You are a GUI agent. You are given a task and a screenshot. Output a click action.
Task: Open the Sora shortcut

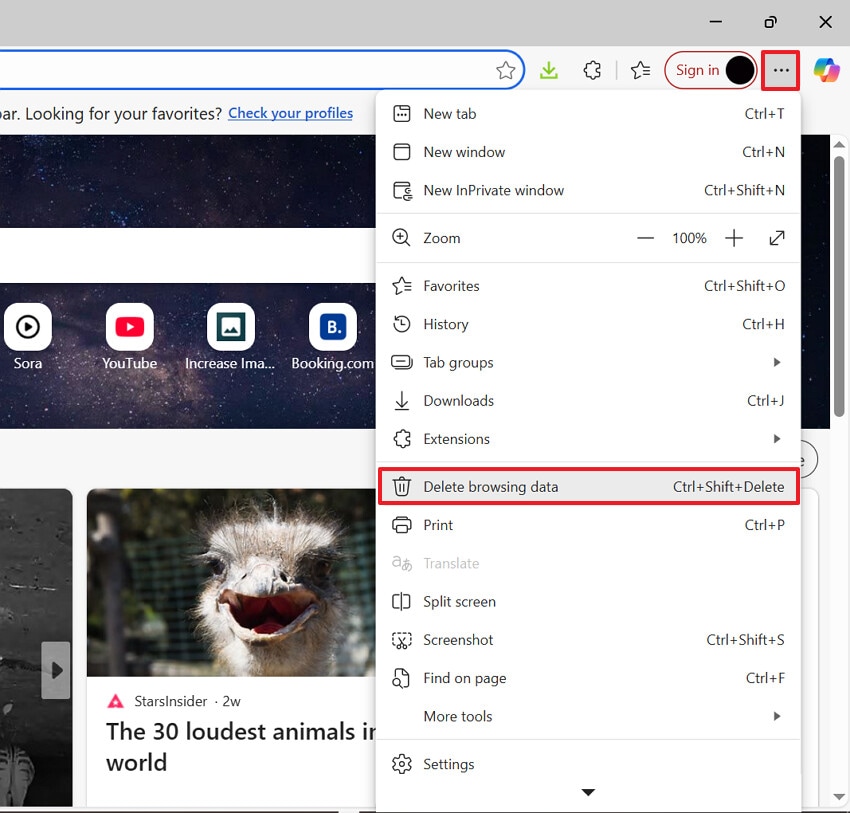tap(27, 326)
